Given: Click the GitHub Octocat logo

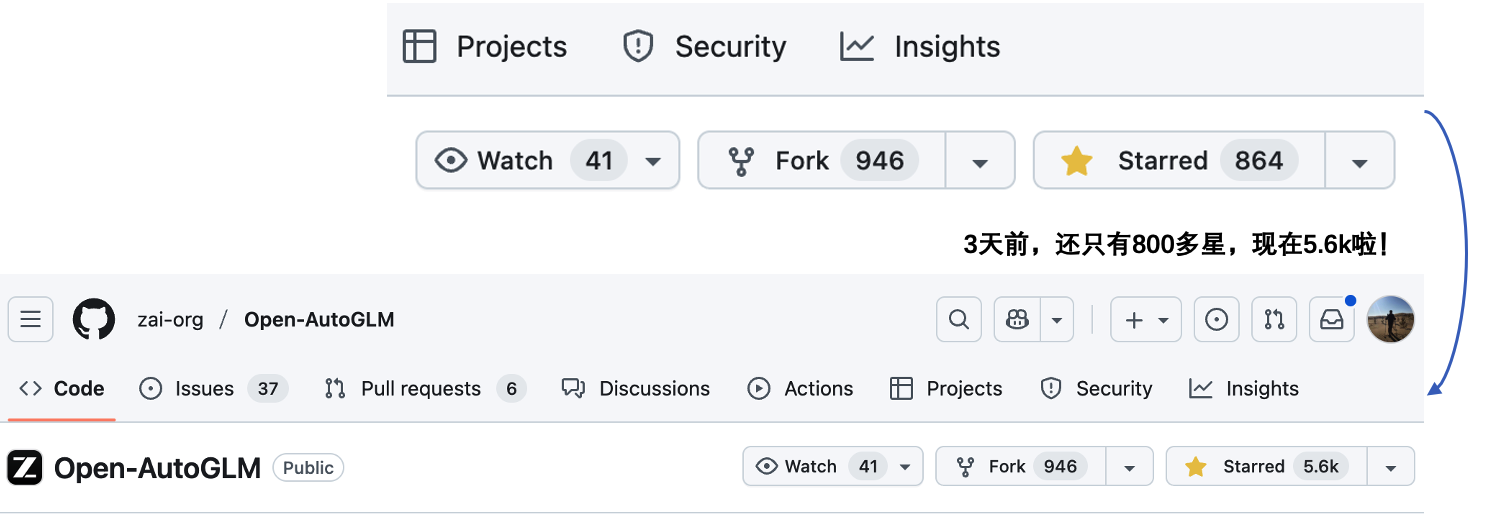Looking at the screenshot, I should 94,320.
